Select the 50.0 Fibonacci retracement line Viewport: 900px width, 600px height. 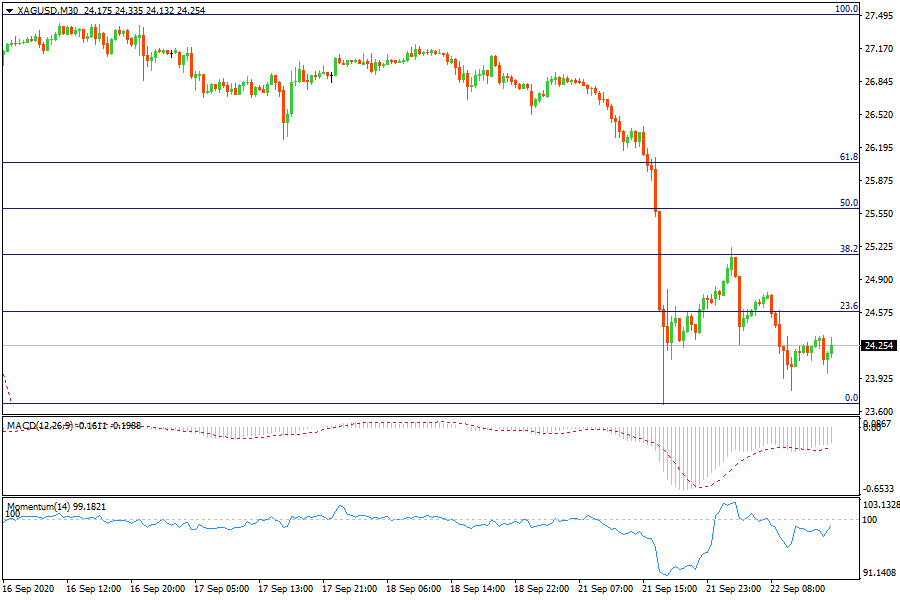tap(400, 208)
